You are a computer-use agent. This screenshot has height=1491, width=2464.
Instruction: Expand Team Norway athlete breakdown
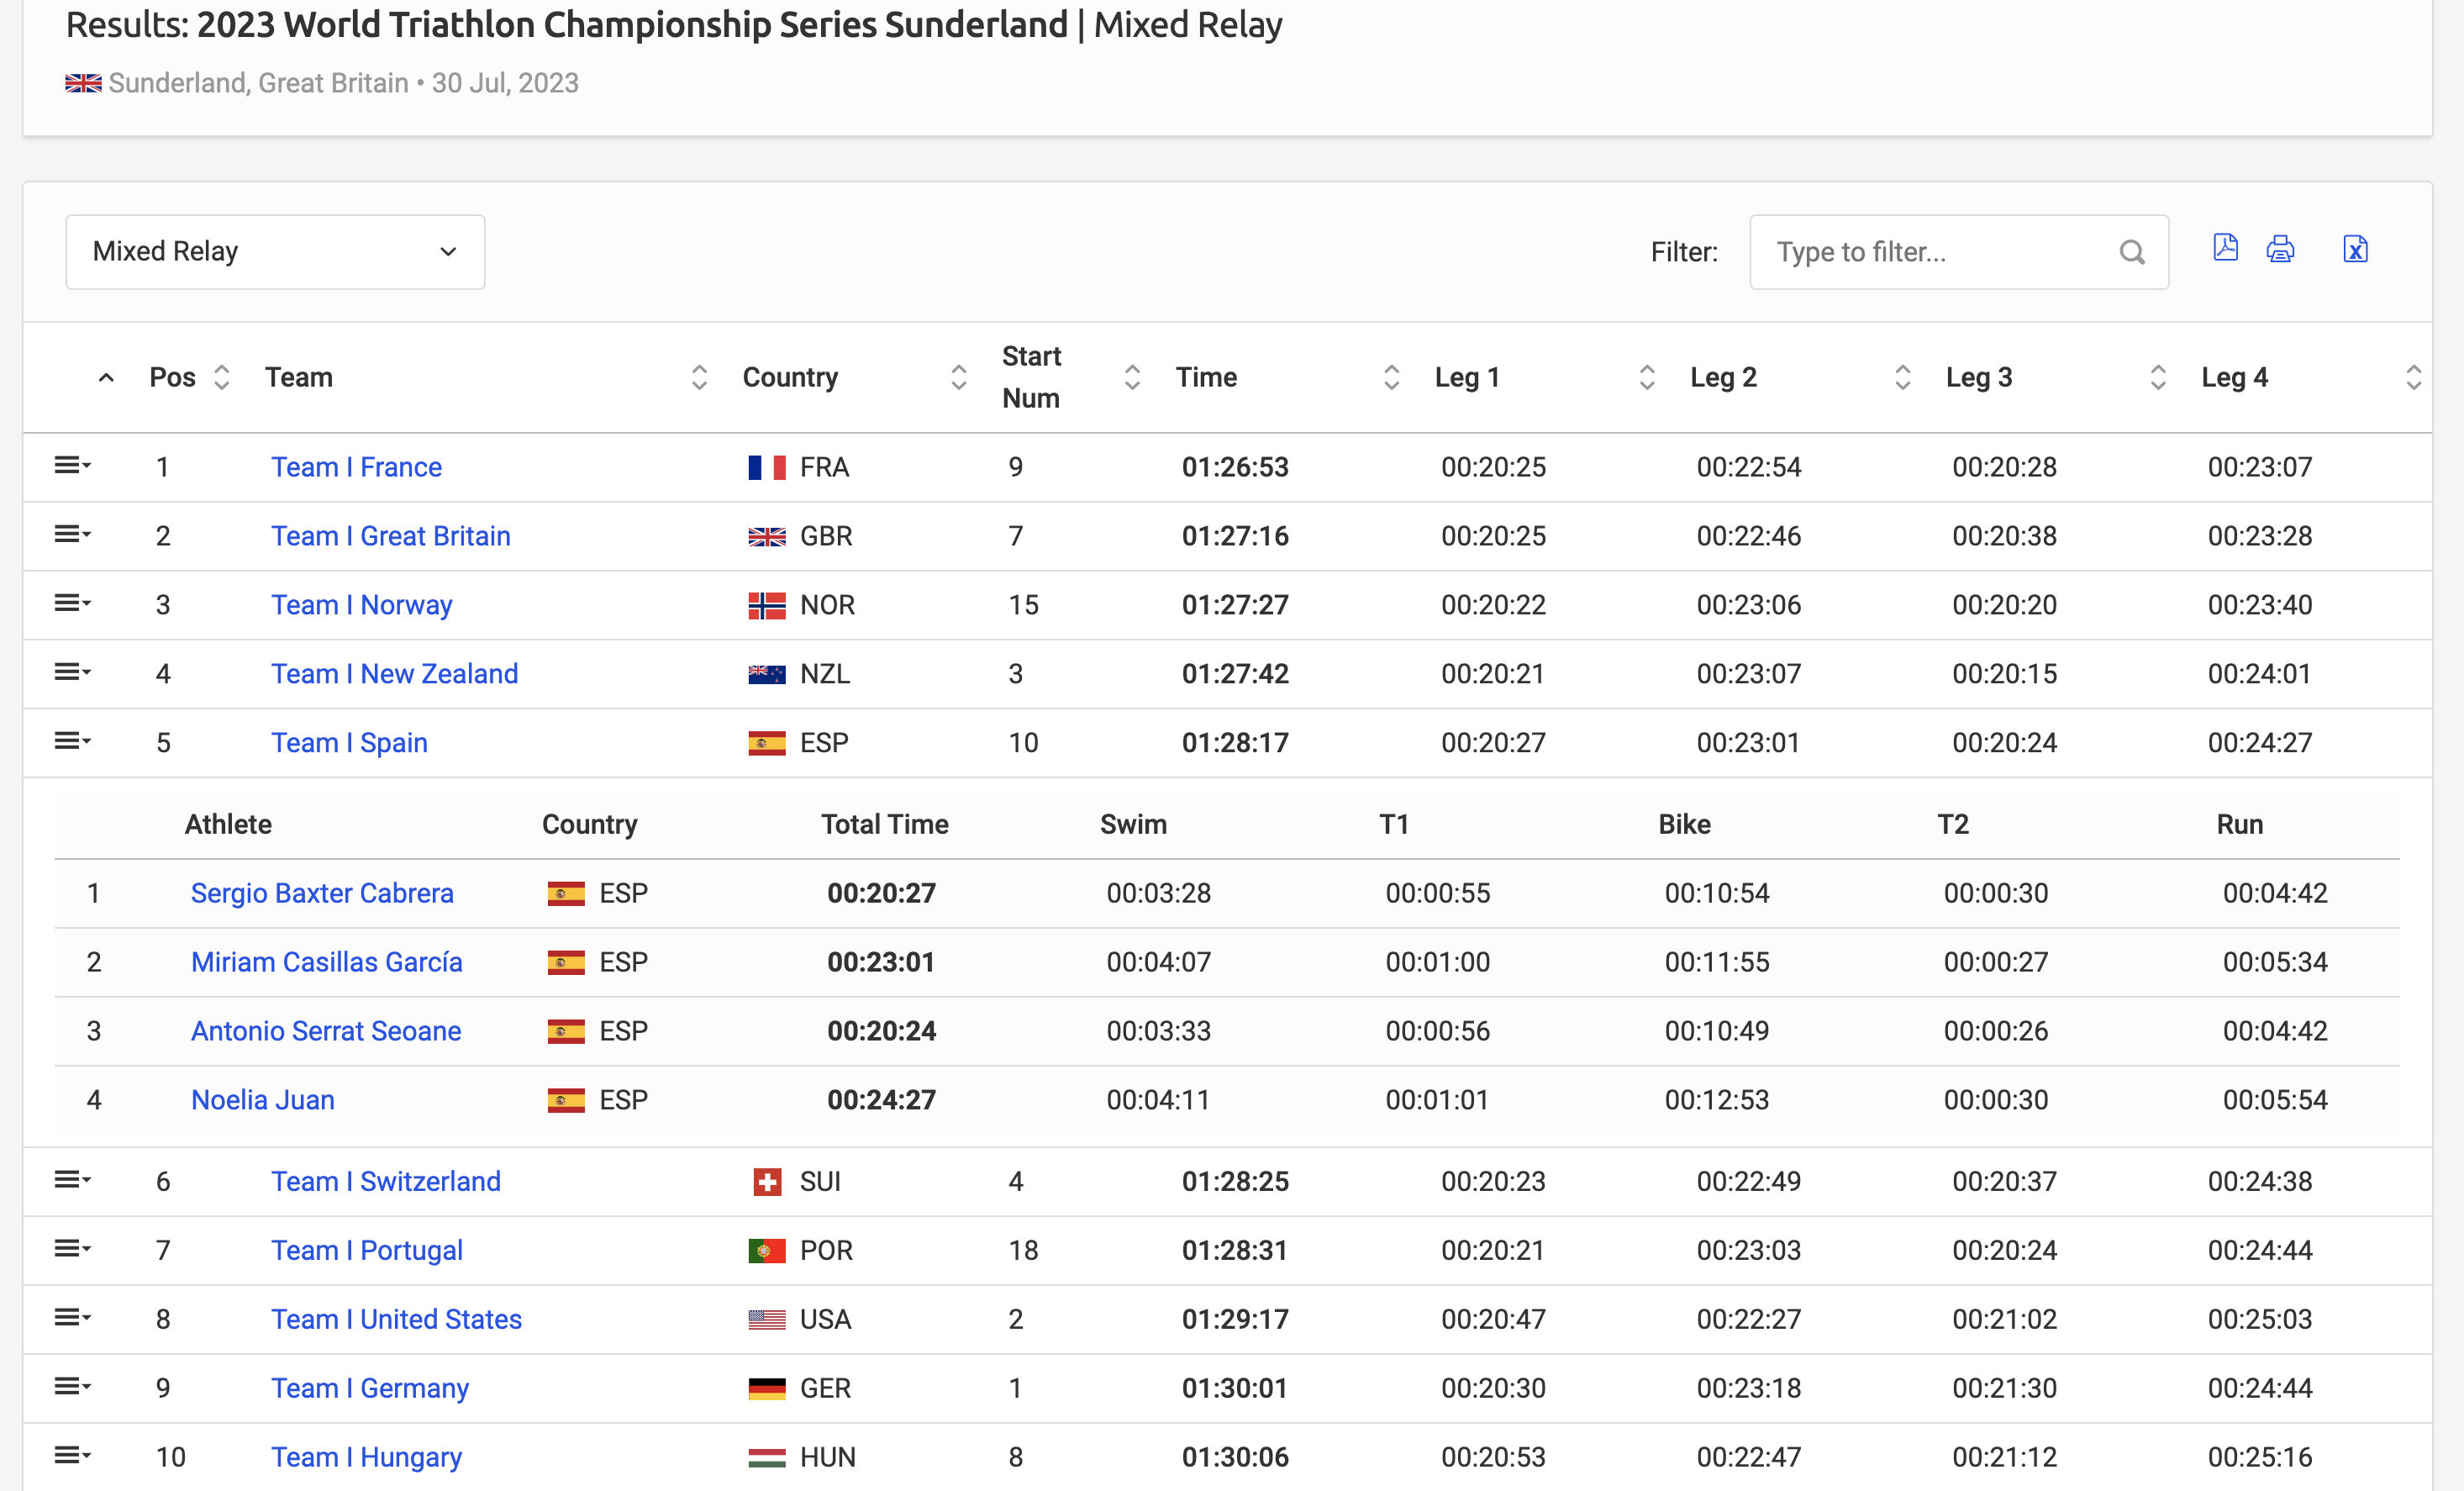[x=72, y=603]
